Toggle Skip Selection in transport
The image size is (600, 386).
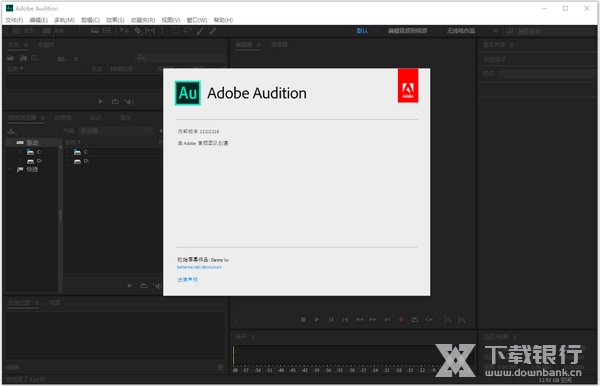tap(429, 319)
